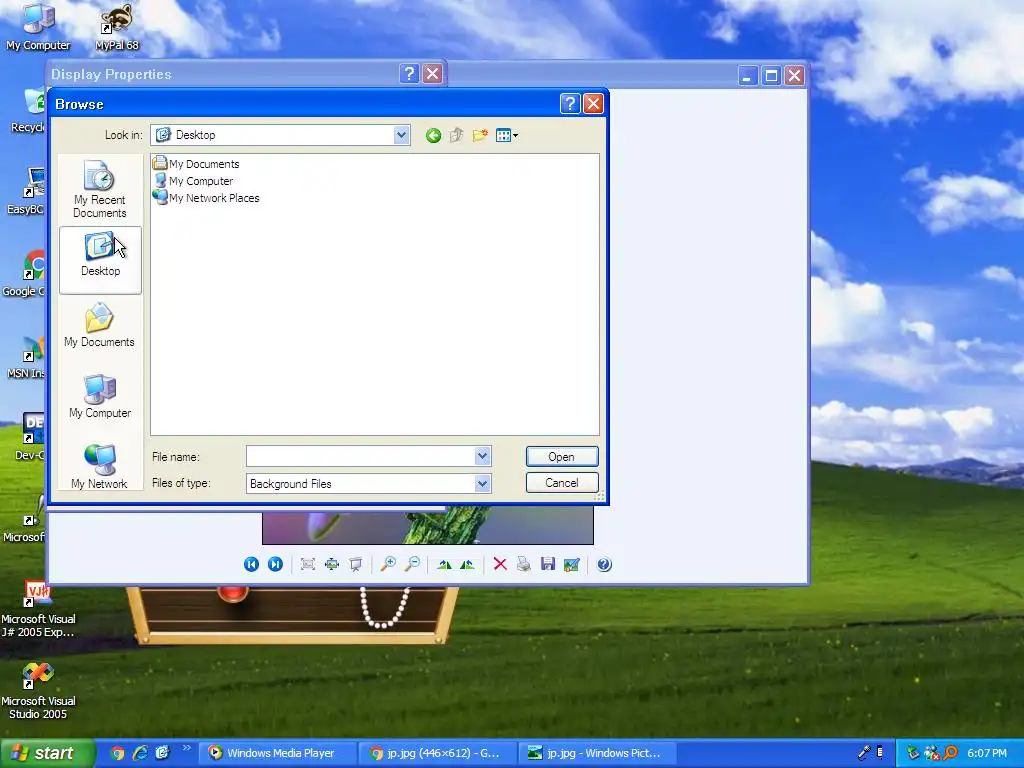Select Microsoft Visual Studio 2005 desktop icon
The width and height of the screenshot is (1024, 768).
pos(38,691)
